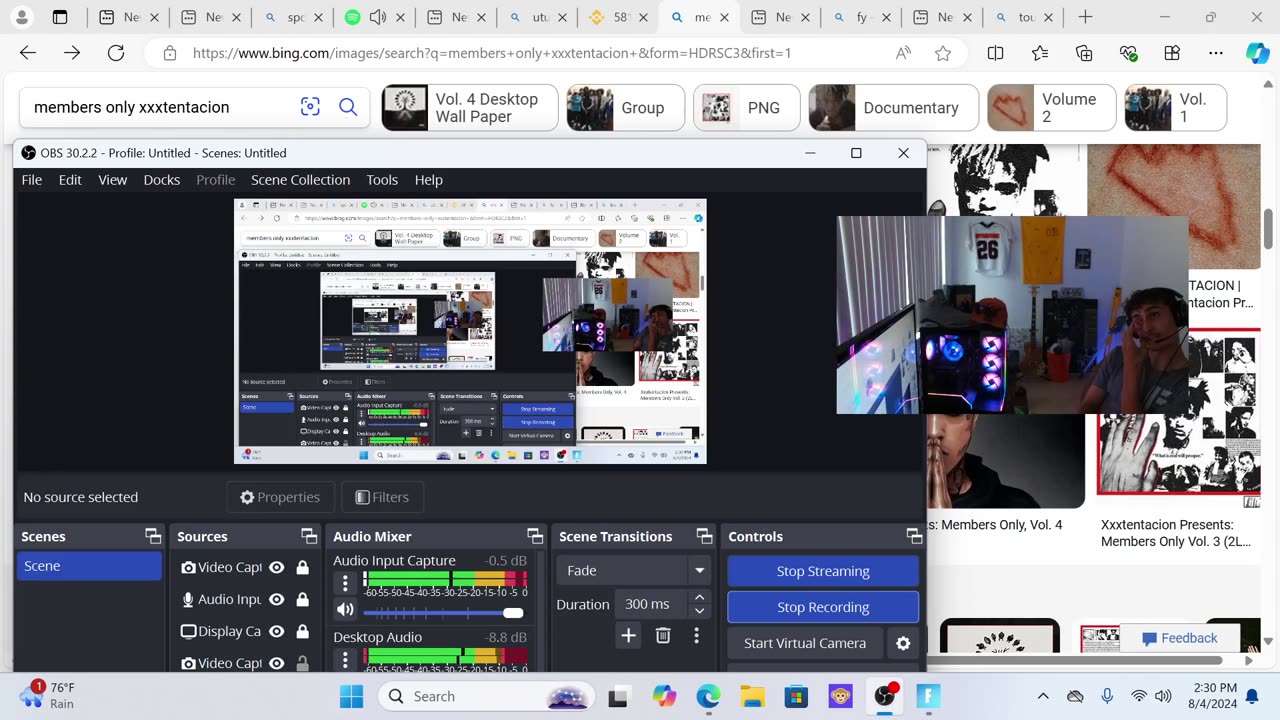Unlock first Video Capture source

click(302, 567)
